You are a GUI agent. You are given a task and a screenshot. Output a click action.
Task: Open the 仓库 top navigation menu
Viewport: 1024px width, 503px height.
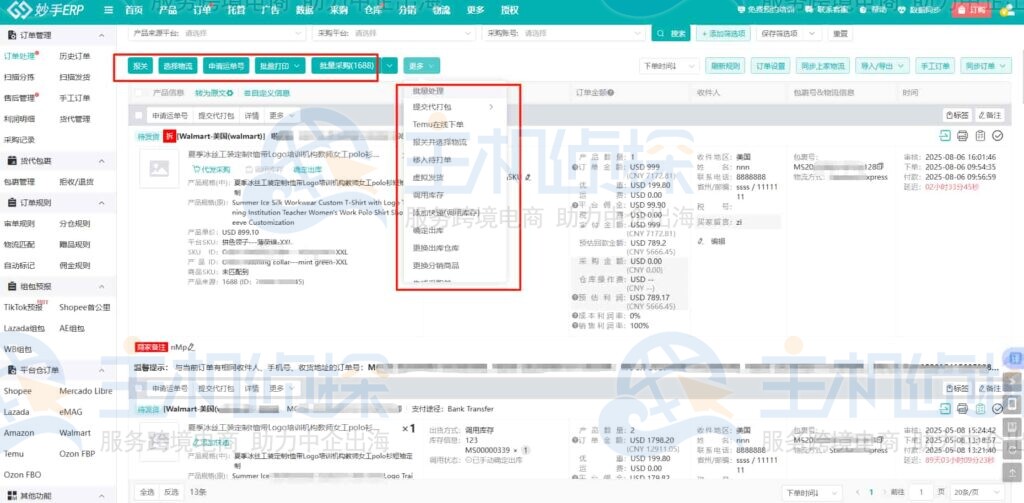coord(373,10)
